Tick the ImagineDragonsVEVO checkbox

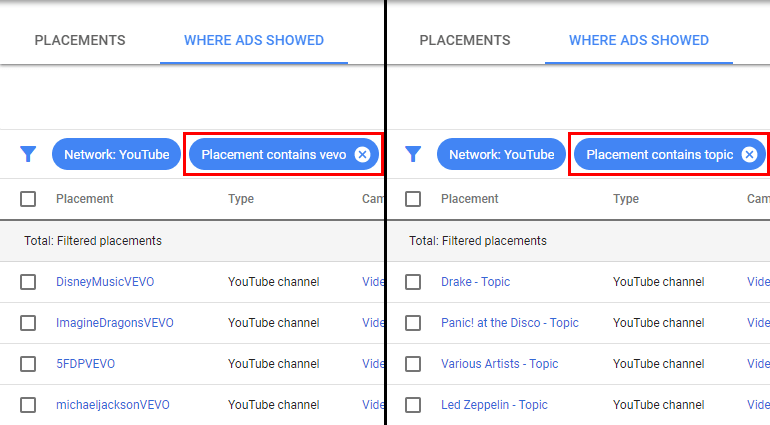[28, 323]
